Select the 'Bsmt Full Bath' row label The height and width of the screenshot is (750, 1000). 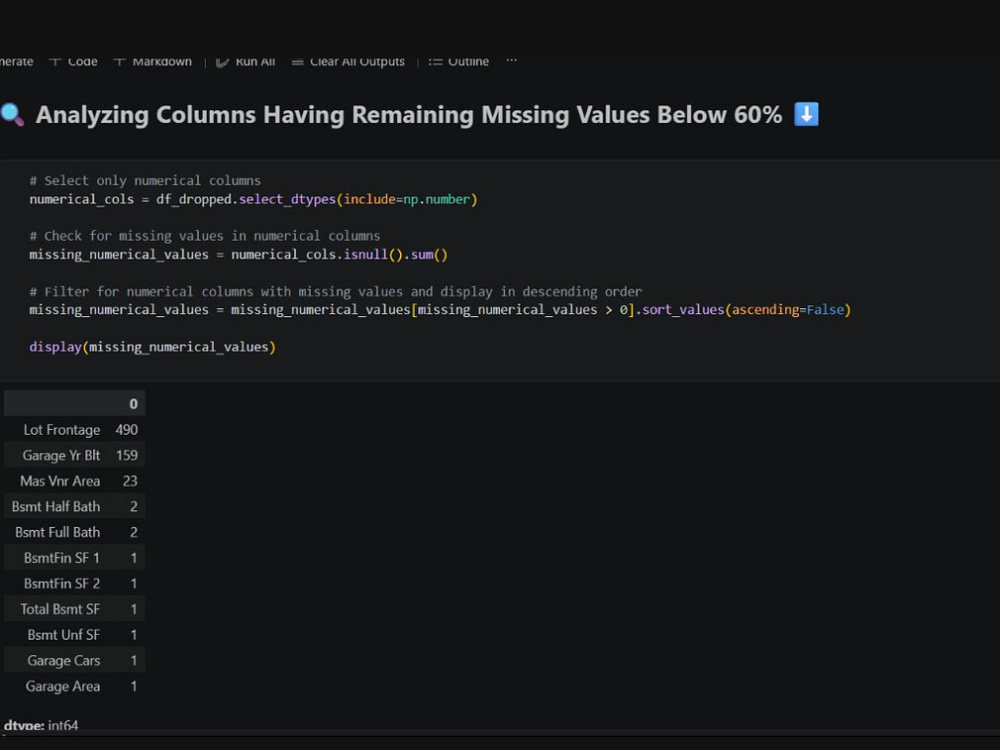[x=57, y=532]
